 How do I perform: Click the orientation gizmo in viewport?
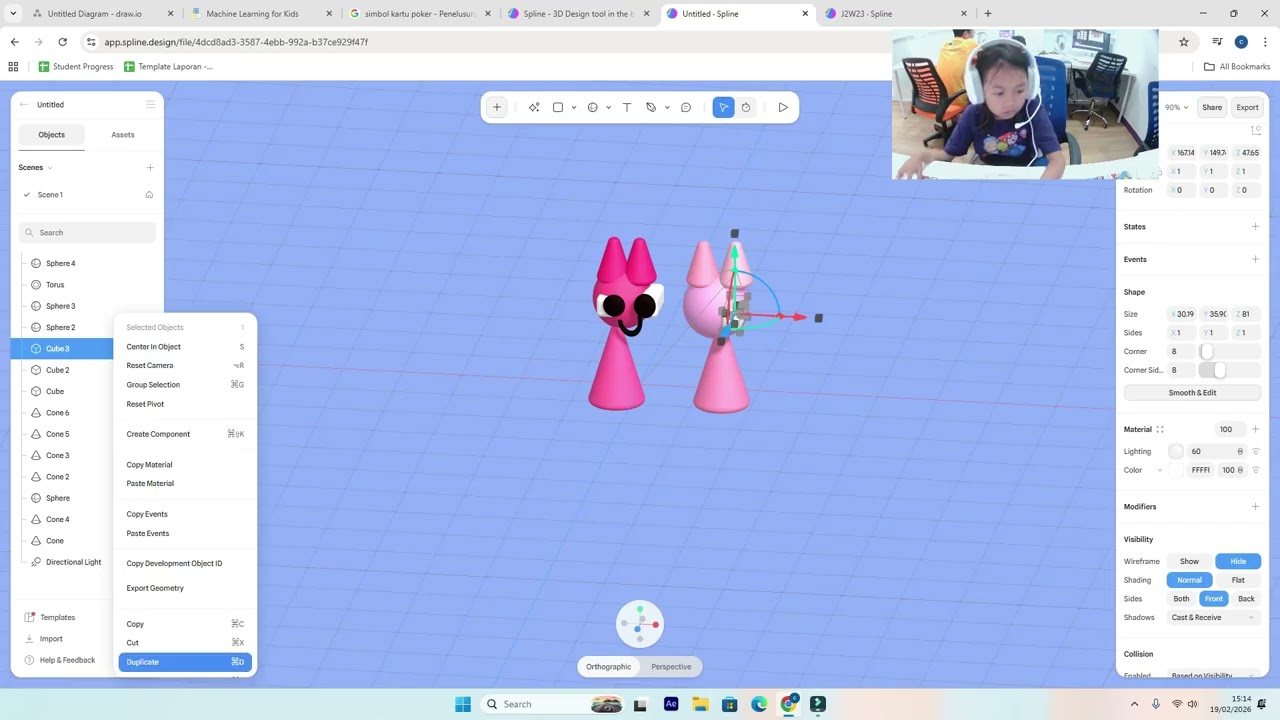640,624
